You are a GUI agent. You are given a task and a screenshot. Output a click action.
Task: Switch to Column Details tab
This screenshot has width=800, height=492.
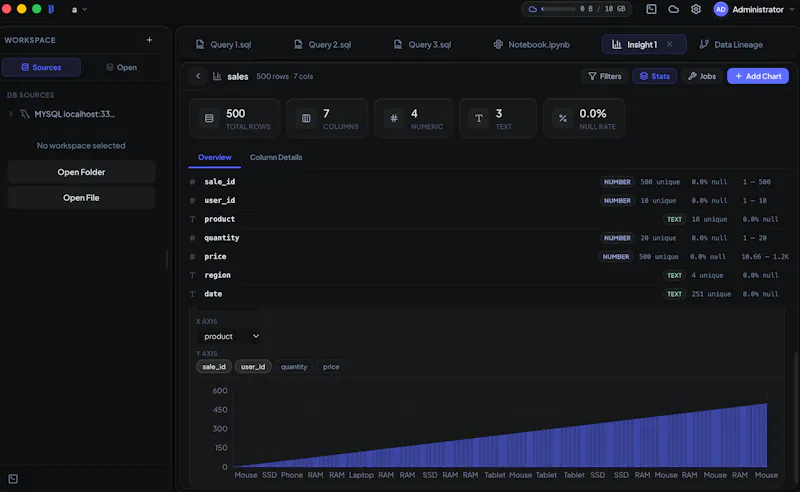(x=276, y=157)
